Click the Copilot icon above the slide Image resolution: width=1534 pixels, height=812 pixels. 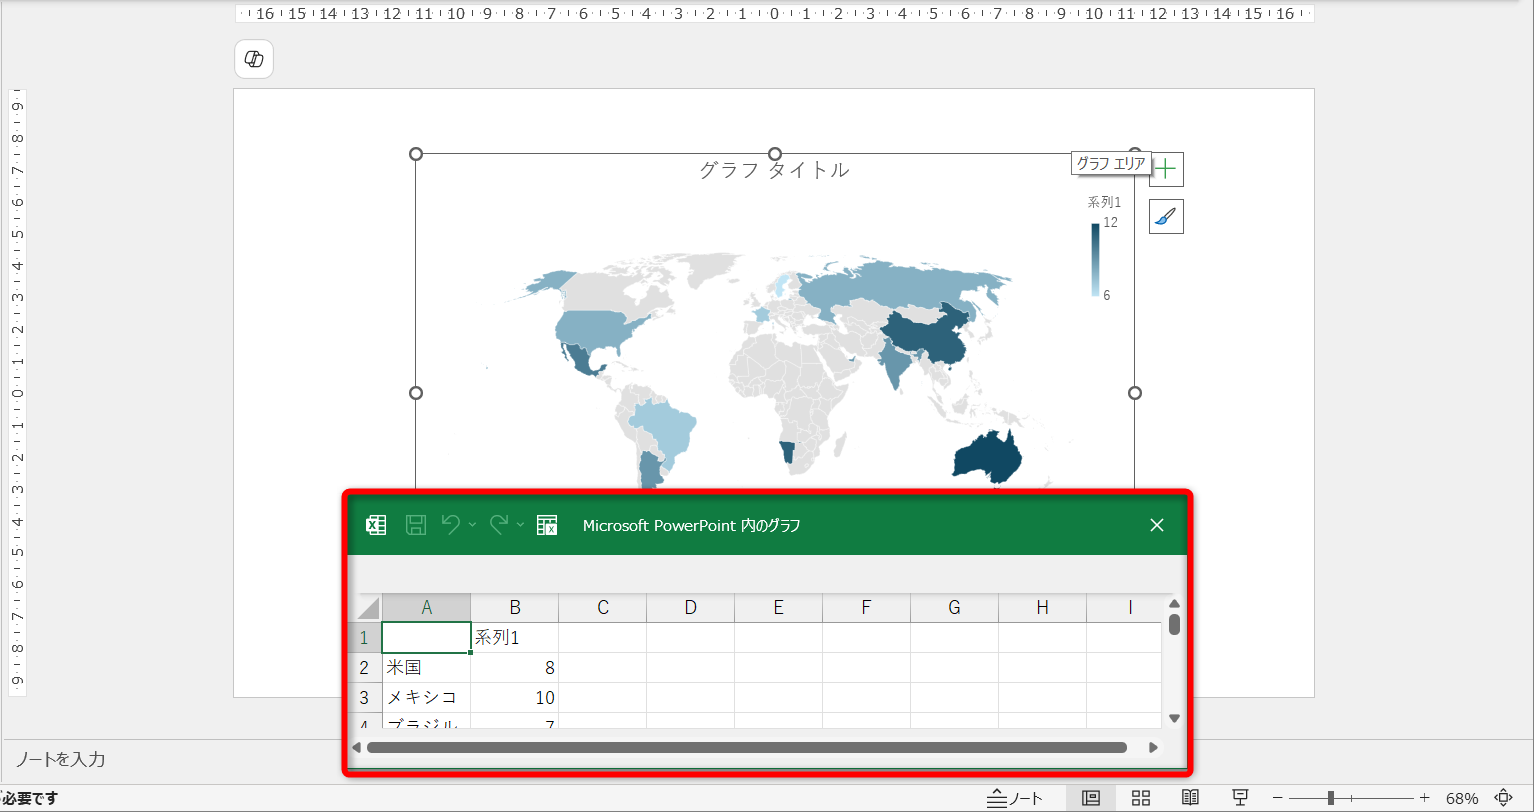(x=253, y=58)
